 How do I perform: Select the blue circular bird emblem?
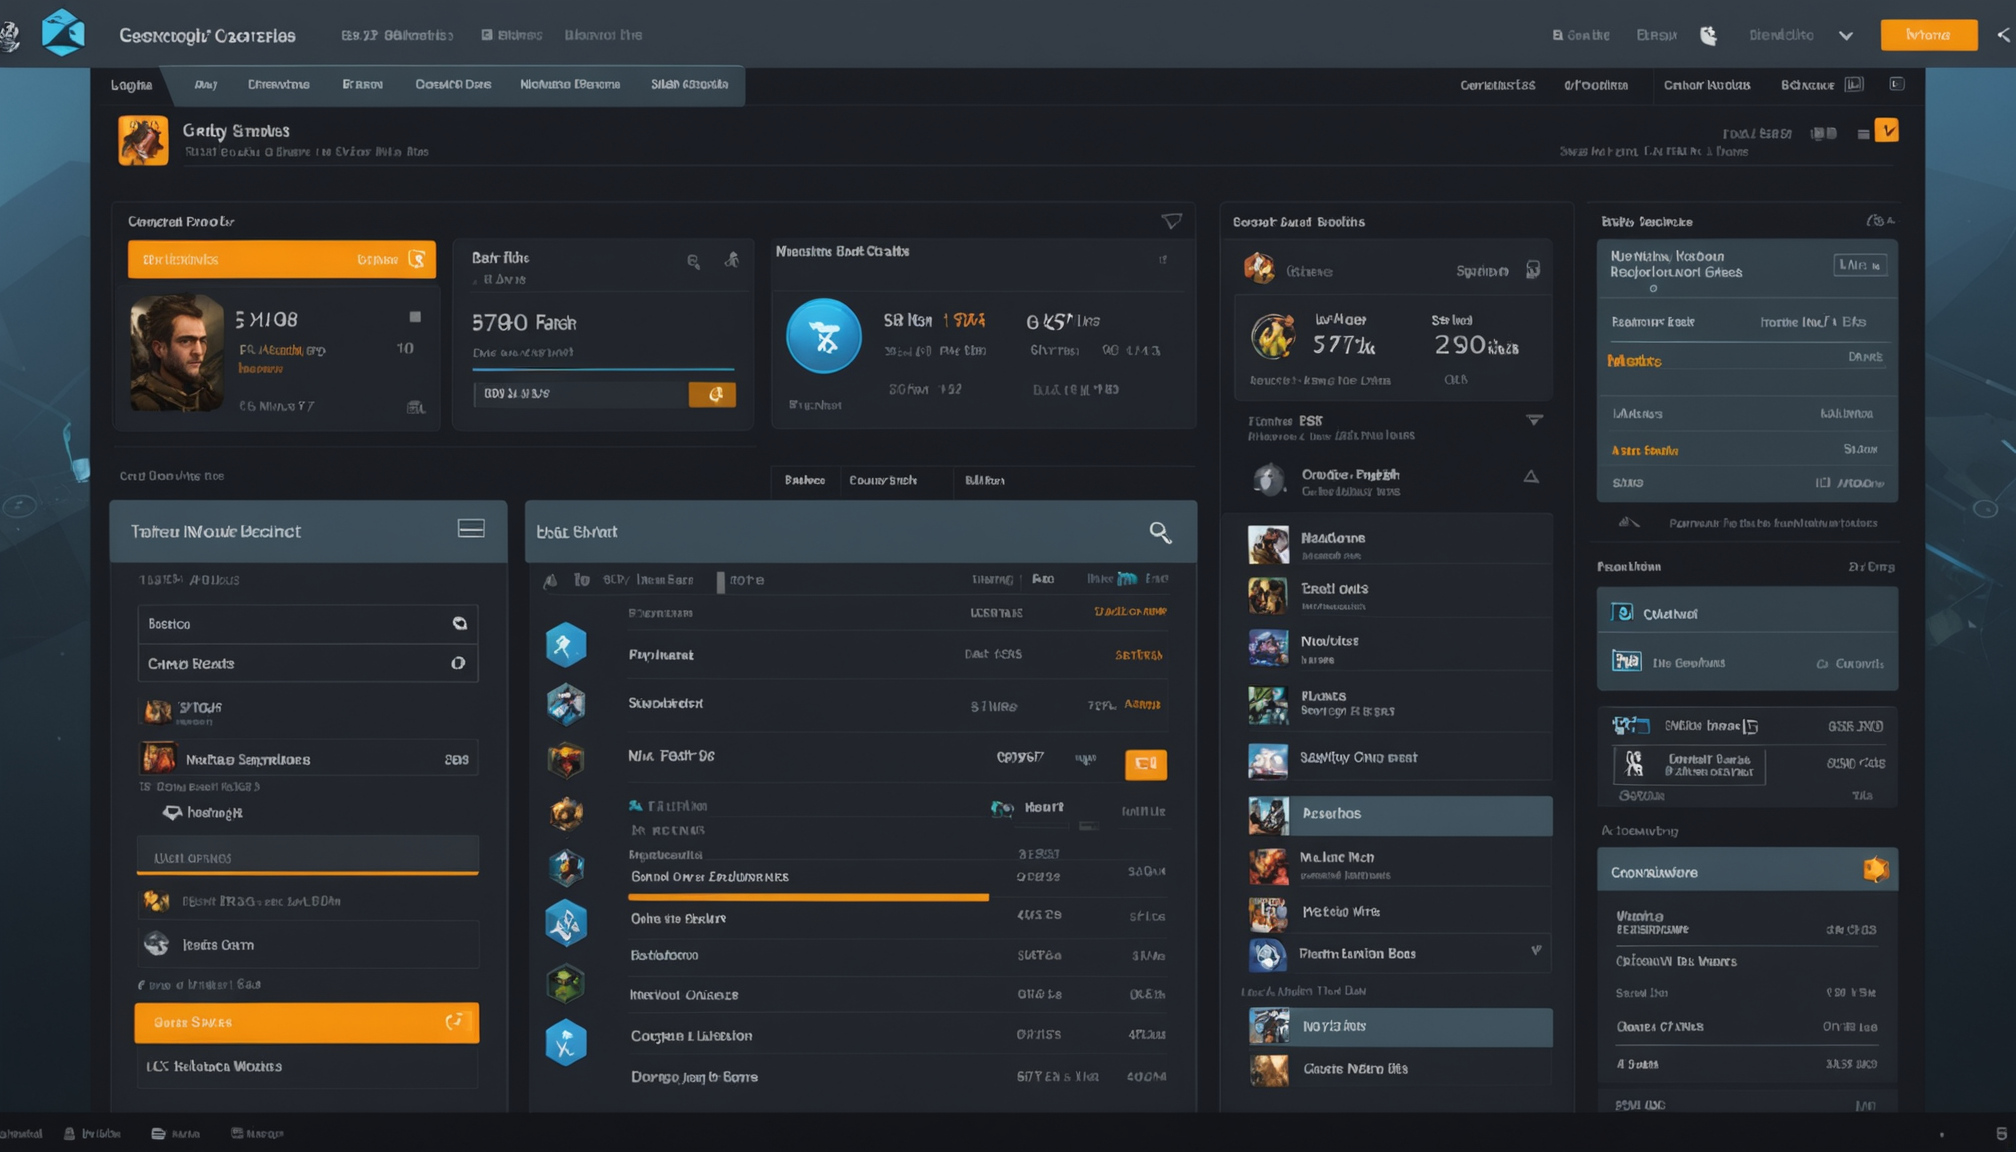[x=824, y=336]
